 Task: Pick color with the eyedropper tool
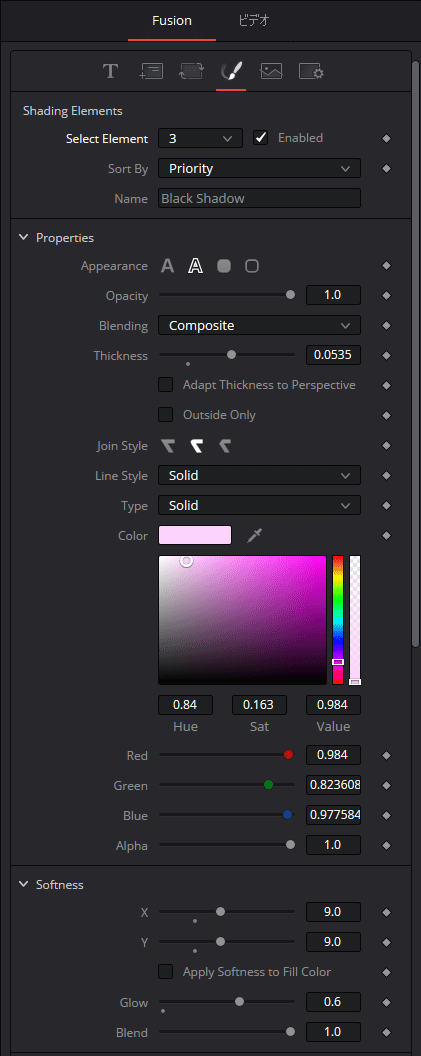point(254,535)
